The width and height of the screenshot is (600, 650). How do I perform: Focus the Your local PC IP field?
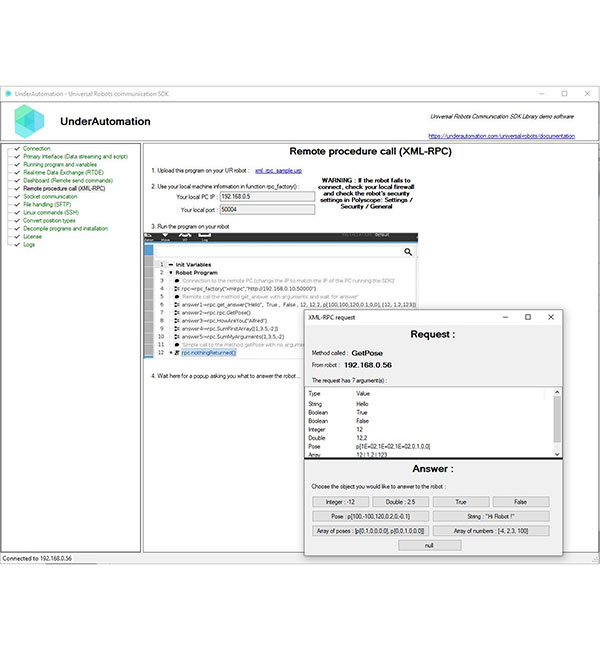267,196
